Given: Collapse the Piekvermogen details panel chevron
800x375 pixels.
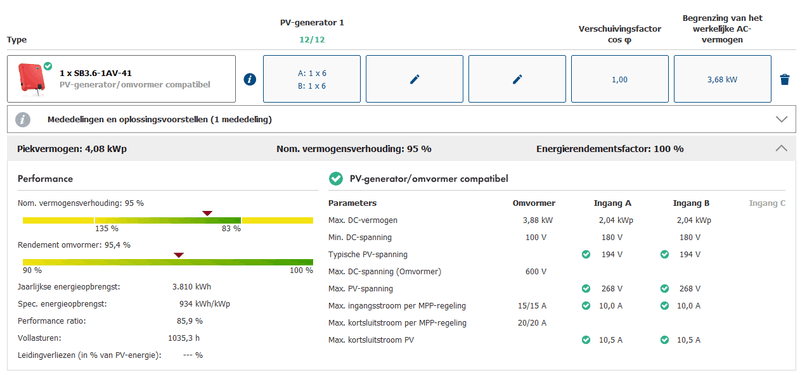Looking at the screenshot, I should [x=781, y=148].
